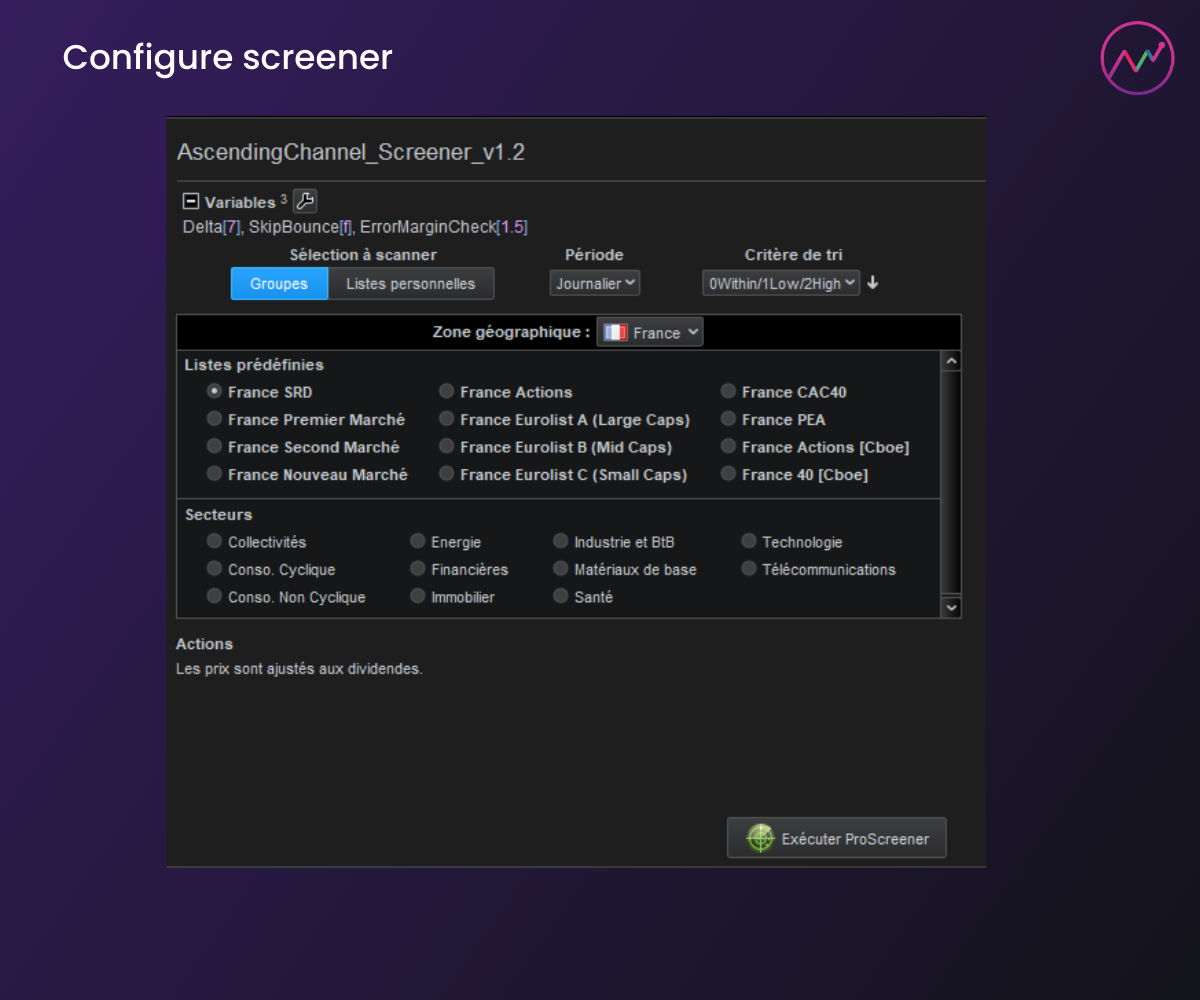Screen dimensions: 1200x1000
Task: Pick the Santé sector option
Action: [x=560, y=596]
